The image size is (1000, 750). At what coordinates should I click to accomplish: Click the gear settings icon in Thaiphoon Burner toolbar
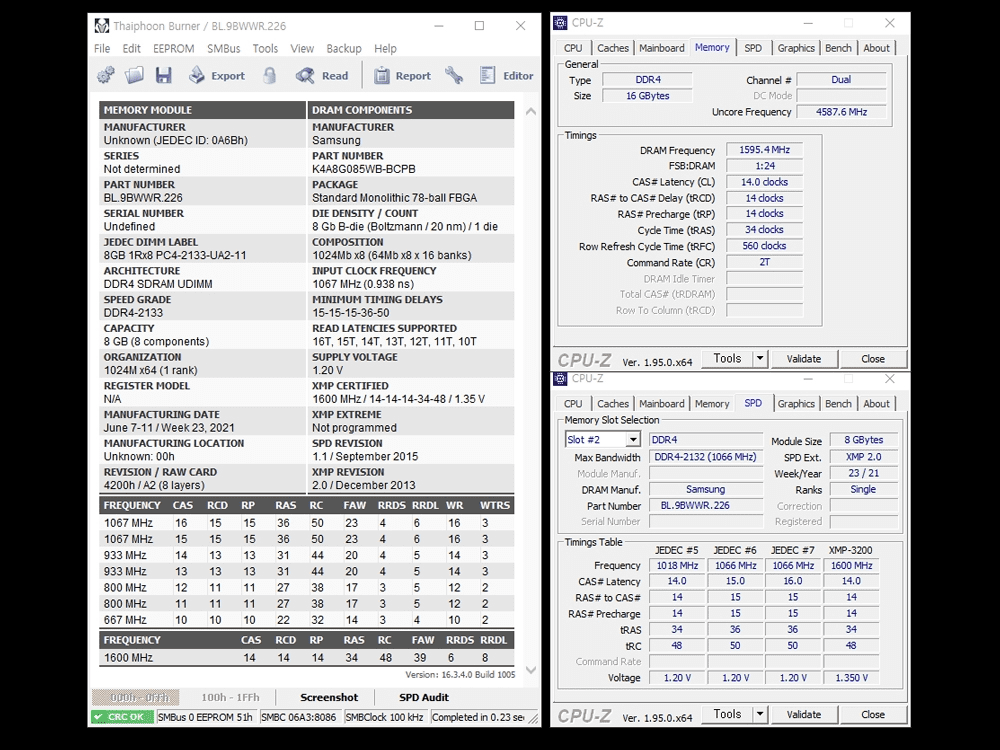[106, 75]
